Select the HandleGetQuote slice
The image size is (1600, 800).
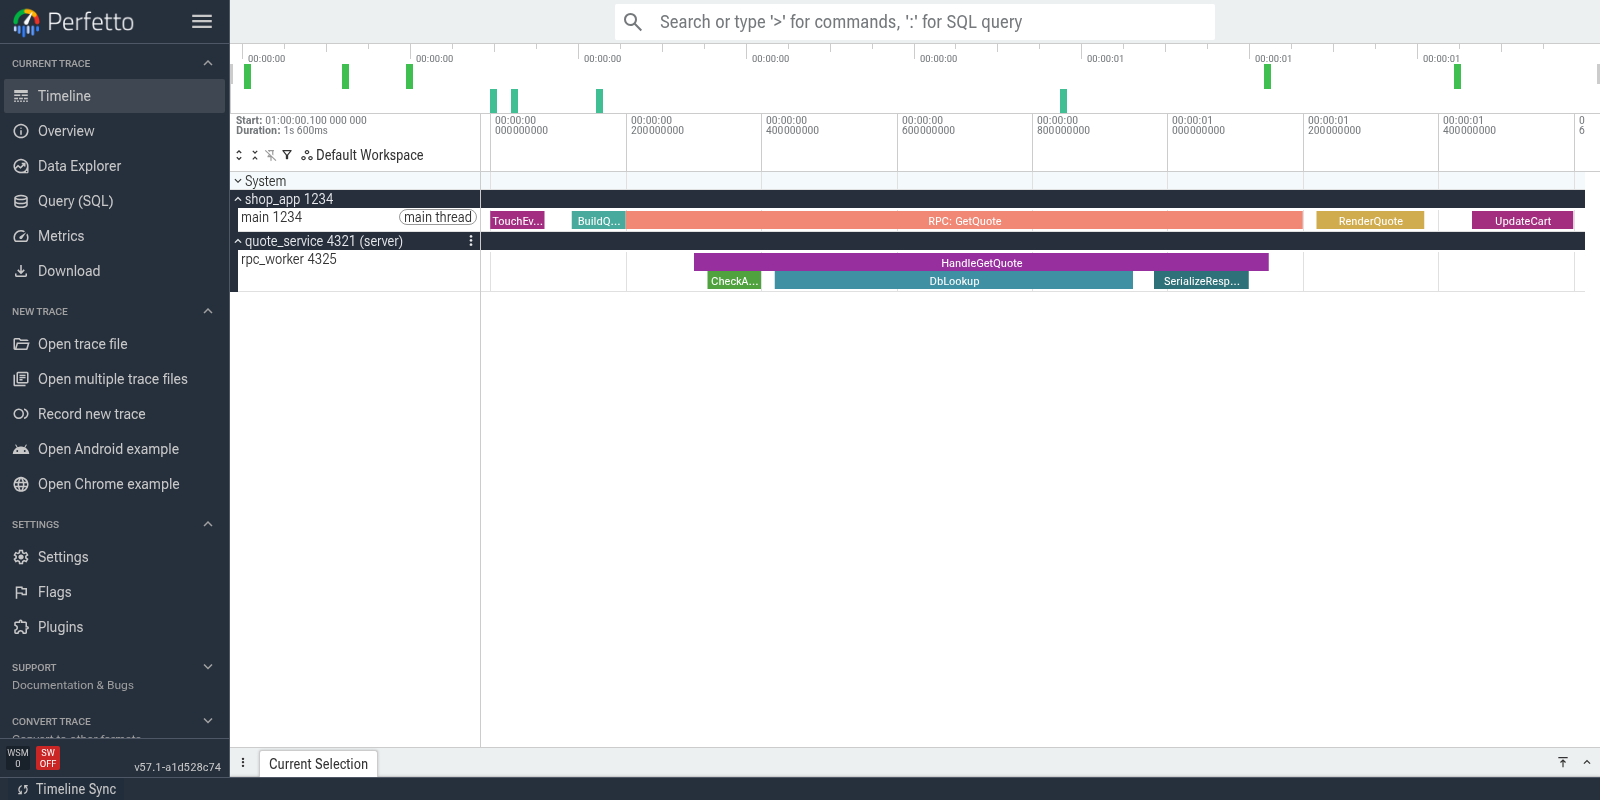[981, 263]
